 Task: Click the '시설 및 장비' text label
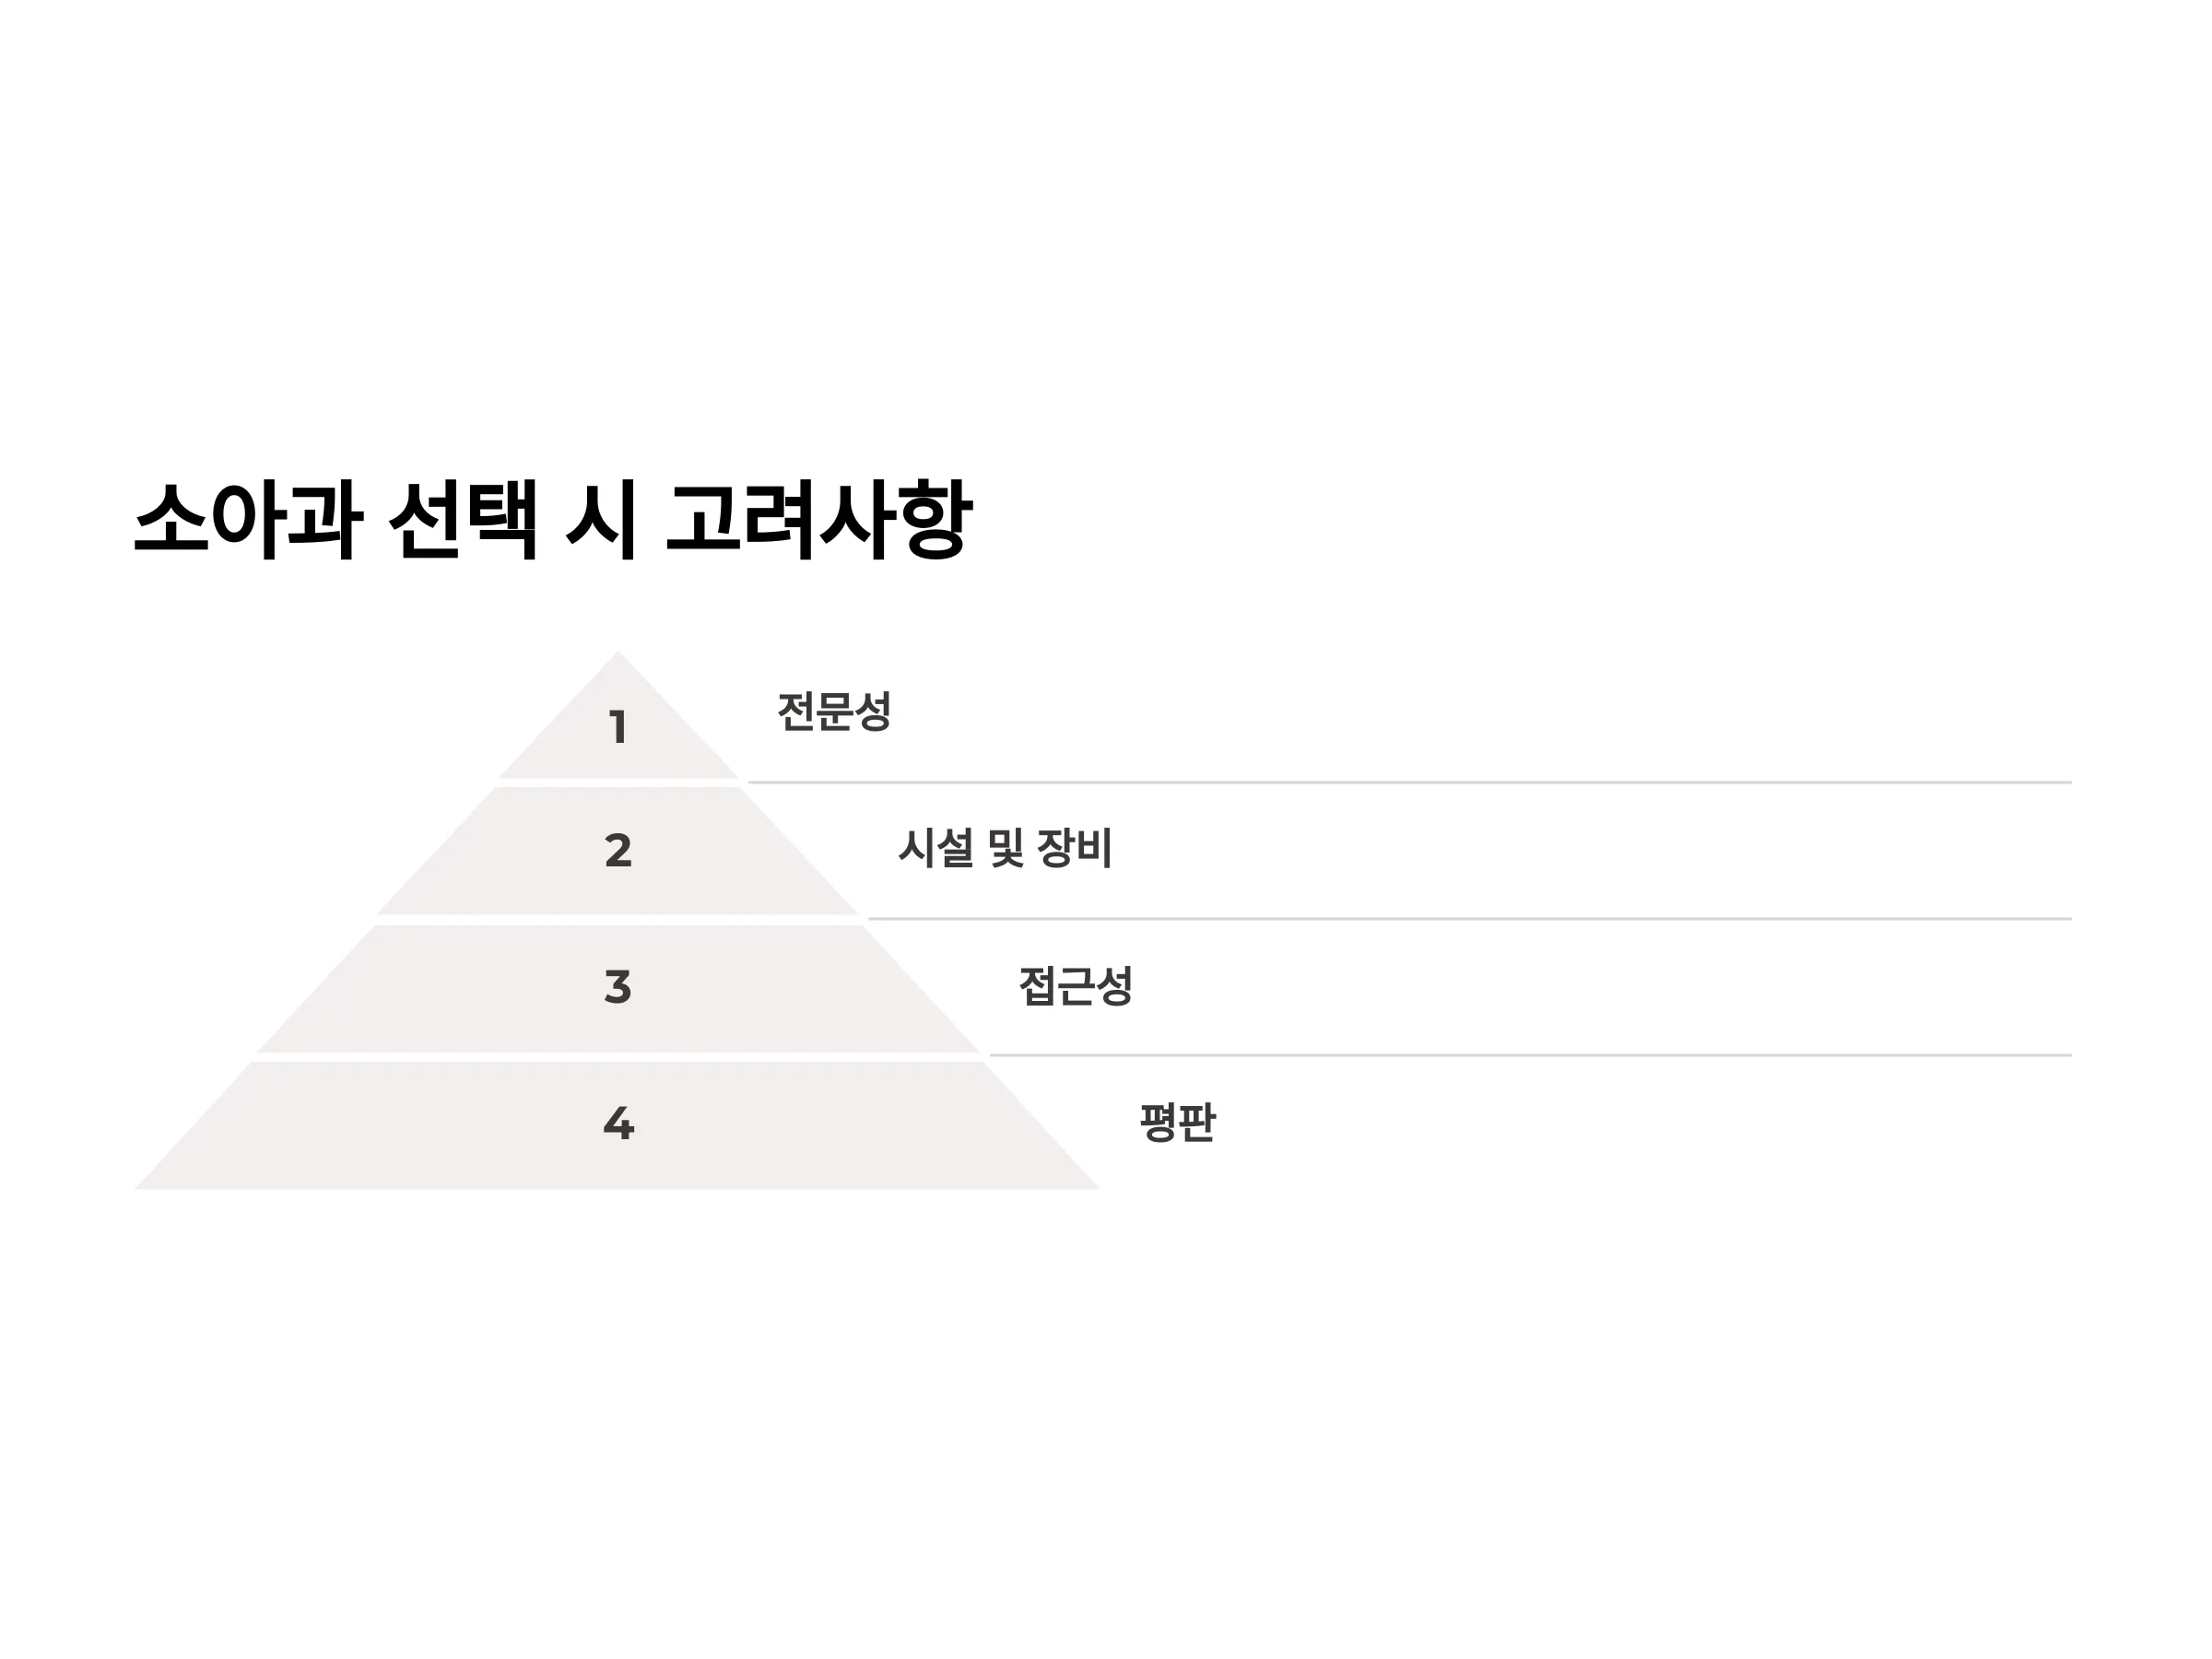coord(1005,848)
